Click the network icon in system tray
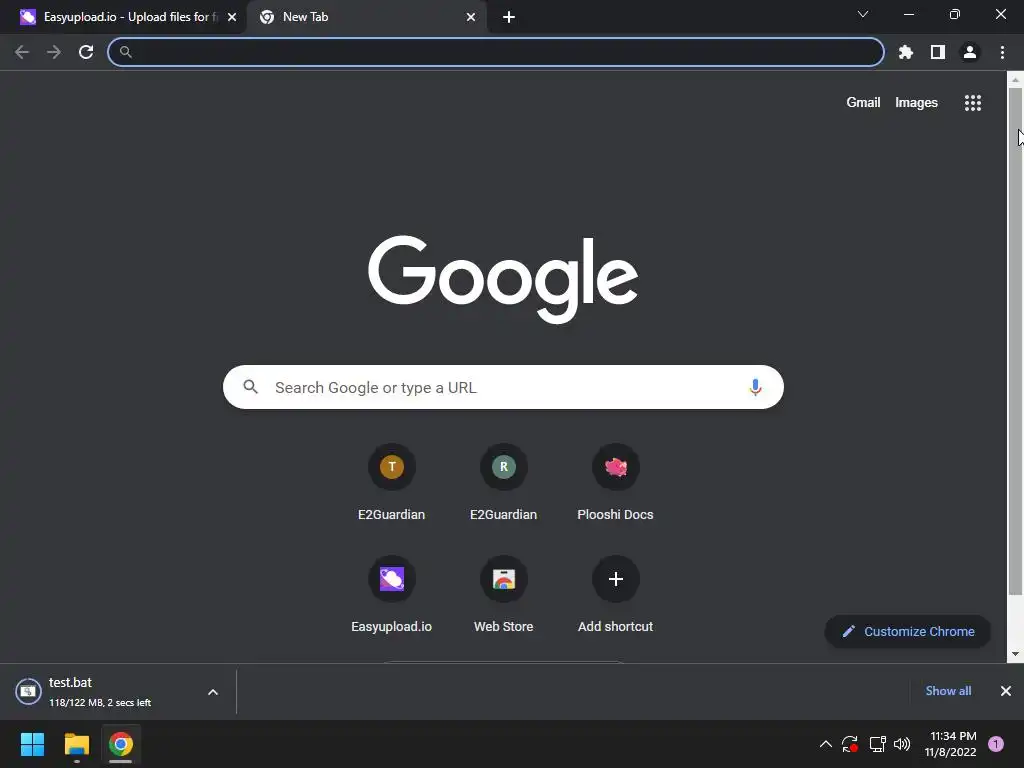 (877, 744)
